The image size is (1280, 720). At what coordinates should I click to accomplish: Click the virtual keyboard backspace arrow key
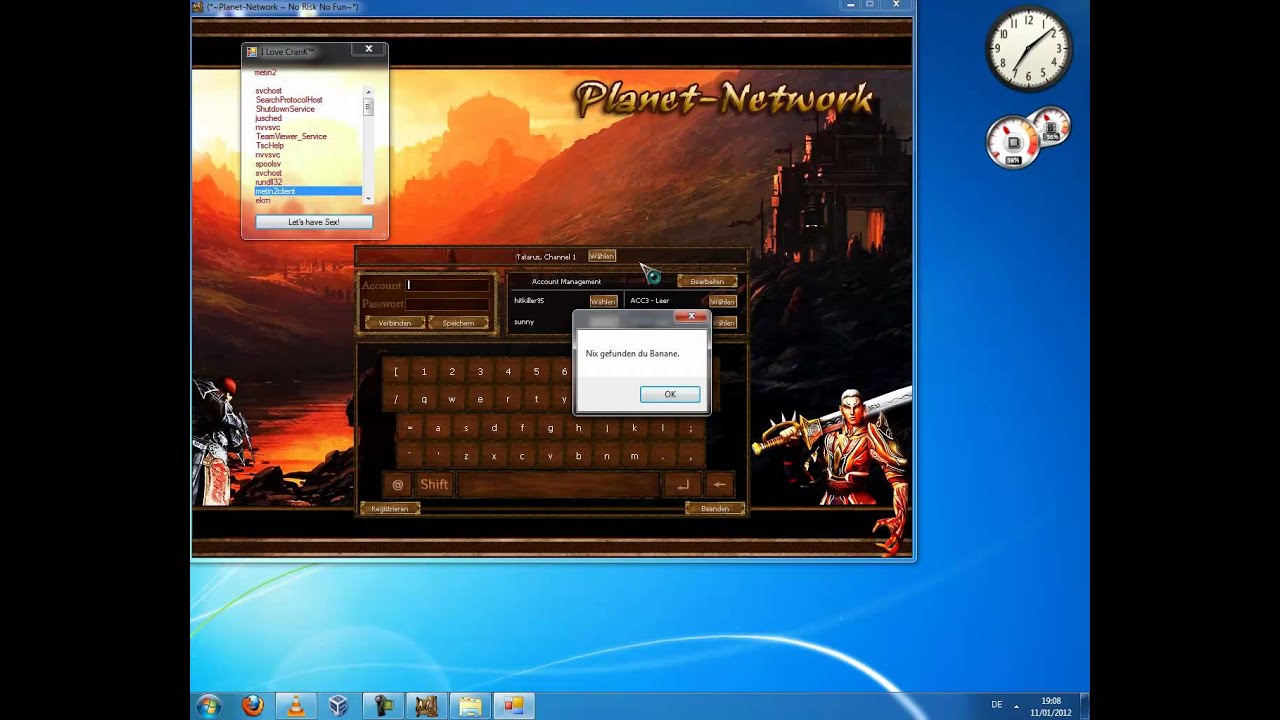[x=719, y=484]
